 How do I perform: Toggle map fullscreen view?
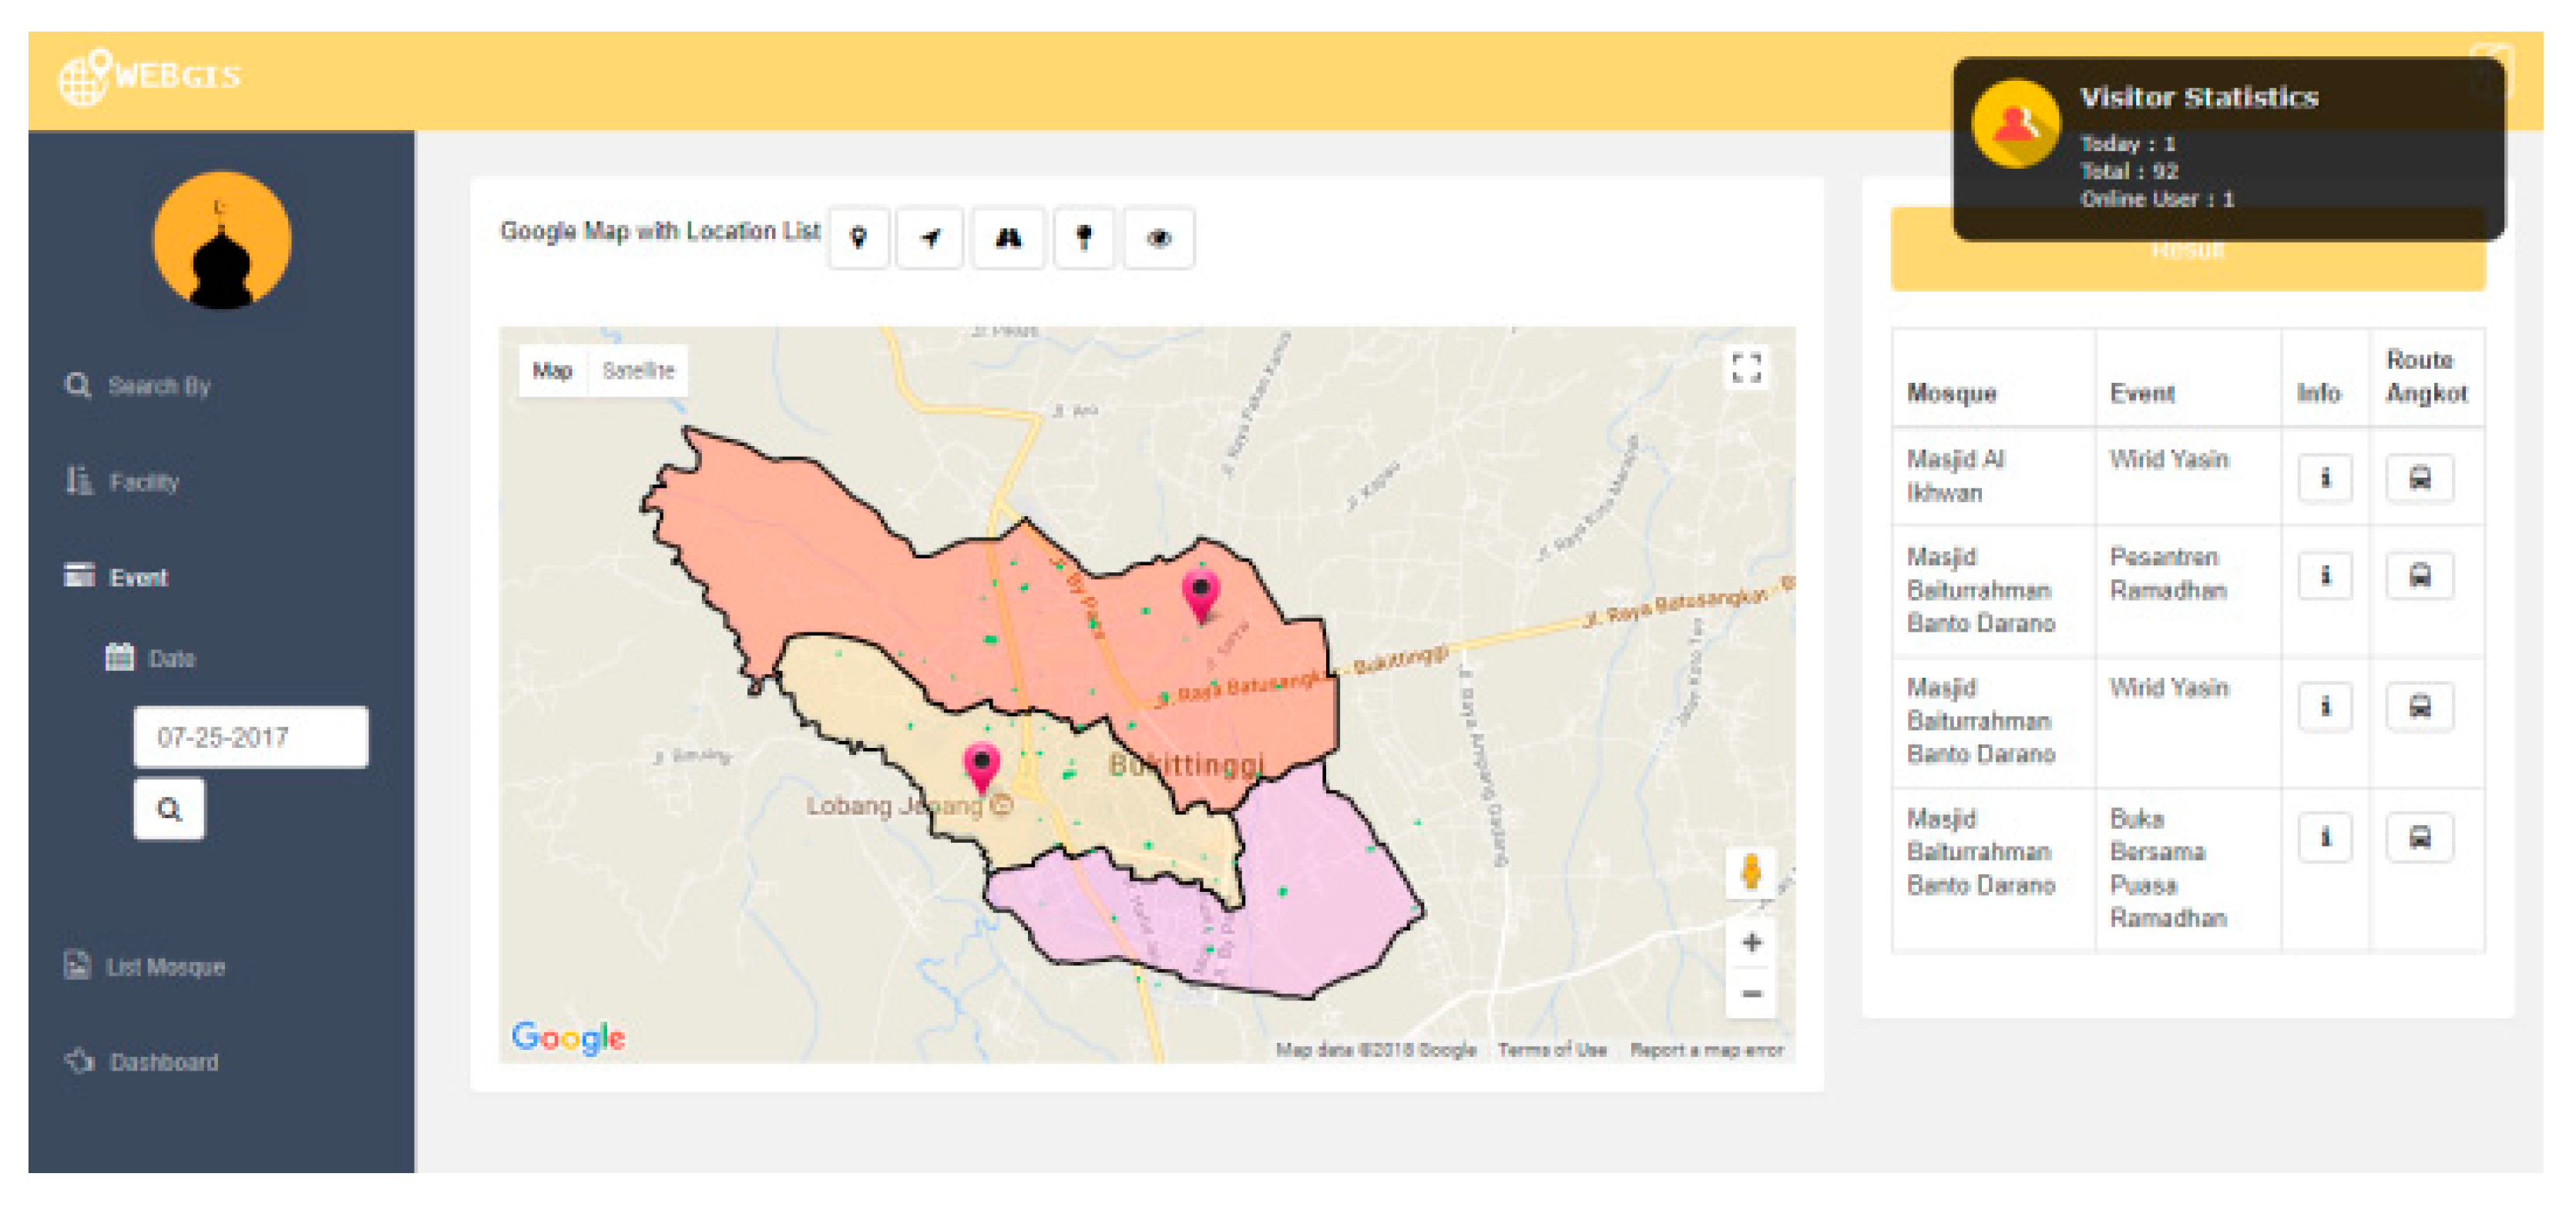pyautogui.click(x=1746, y=368)
